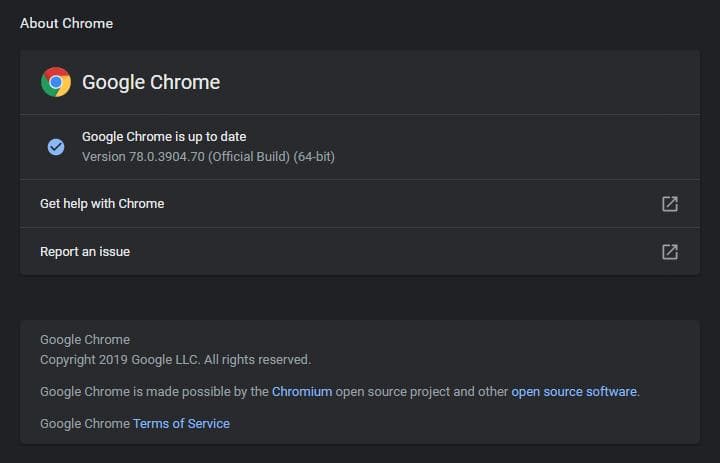
Task: Open Get help with Chrome
Action: (102, 204)
